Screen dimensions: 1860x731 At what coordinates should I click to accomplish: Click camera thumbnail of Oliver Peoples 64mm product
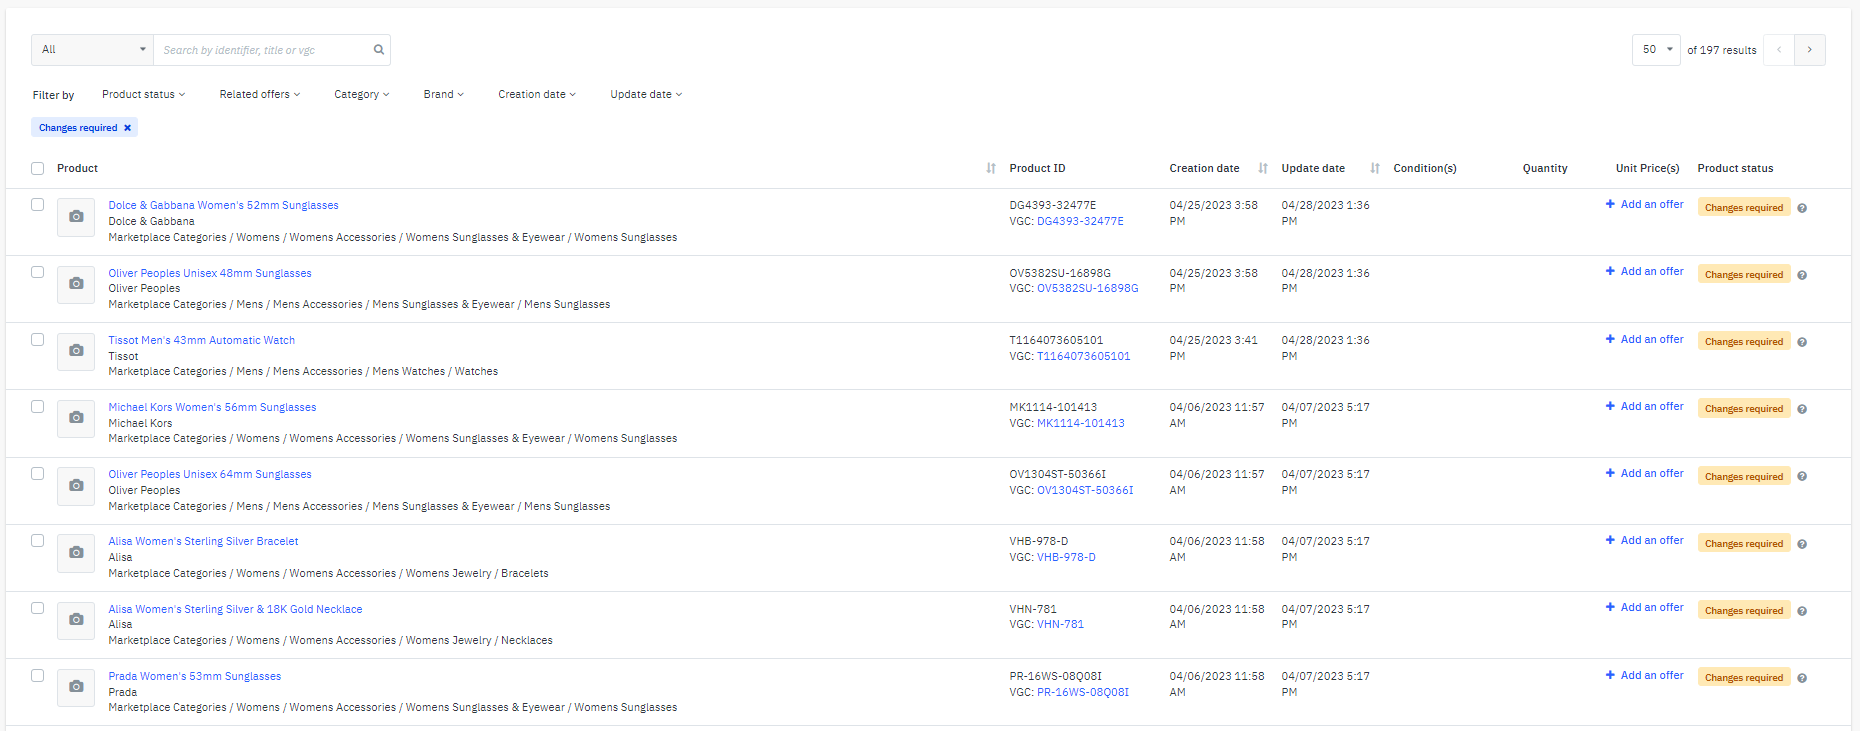(76, 486)
